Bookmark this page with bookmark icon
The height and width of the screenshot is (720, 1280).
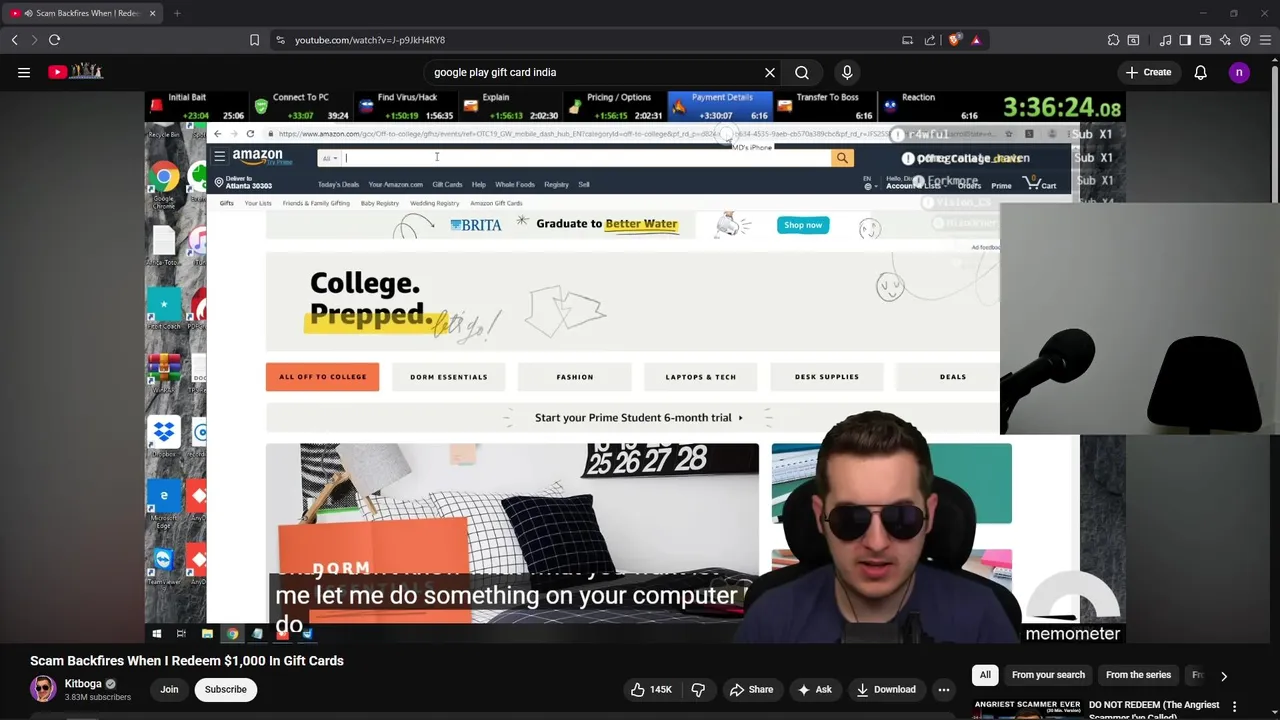[254, 40]
